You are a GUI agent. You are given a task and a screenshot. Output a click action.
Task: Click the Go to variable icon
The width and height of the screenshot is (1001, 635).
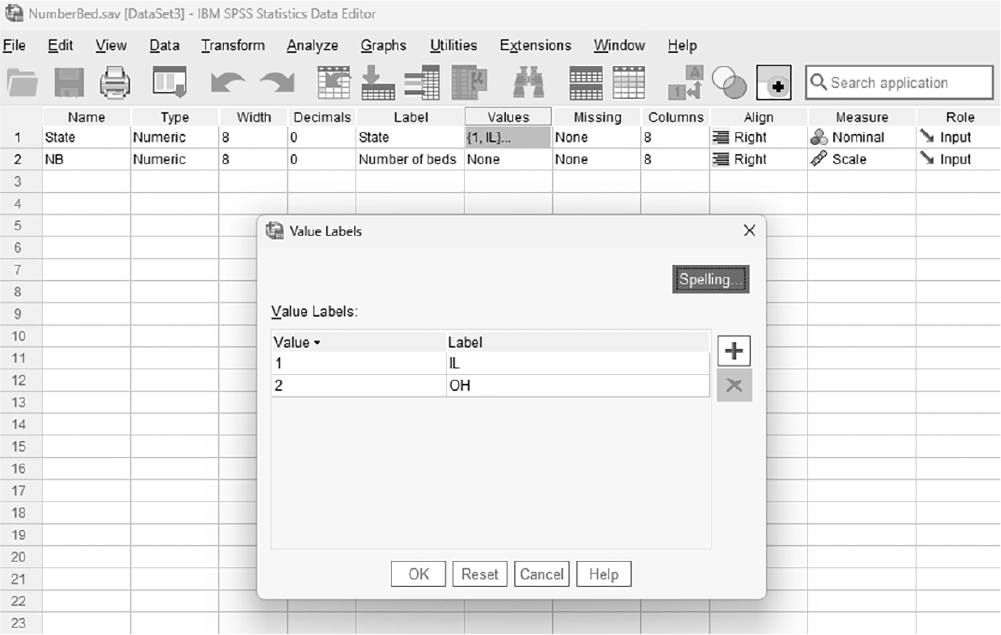(378, 83)
